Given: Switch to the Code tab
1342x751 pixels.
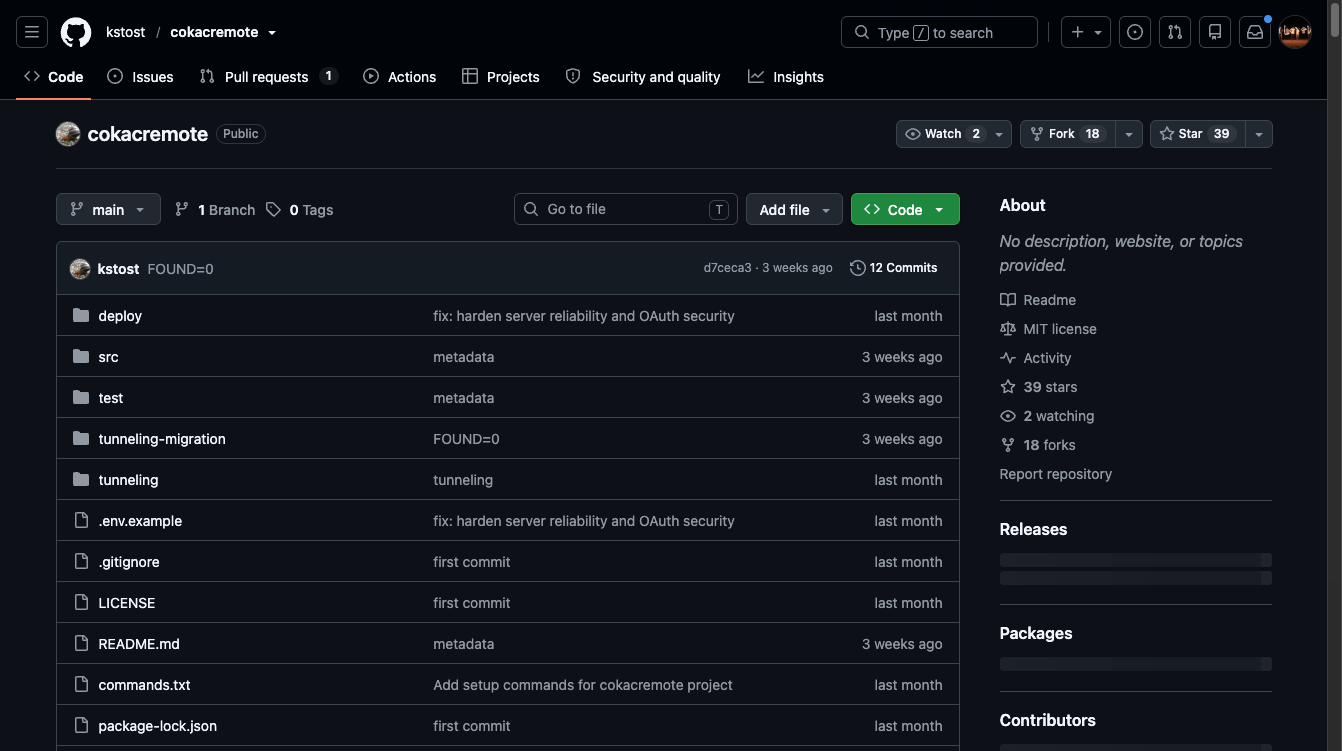Looking at the screenshot, I should point(54,77).
